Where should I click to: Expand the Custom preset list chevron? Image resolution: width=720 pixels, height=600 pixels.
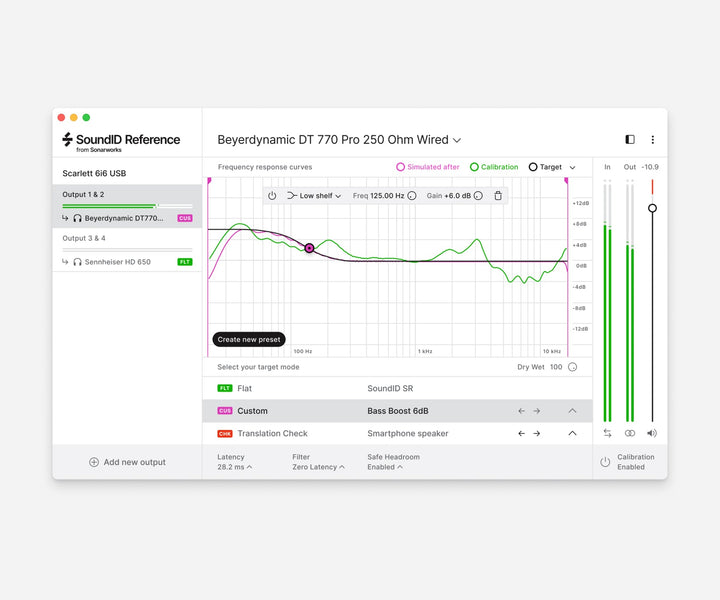point(572,411)
